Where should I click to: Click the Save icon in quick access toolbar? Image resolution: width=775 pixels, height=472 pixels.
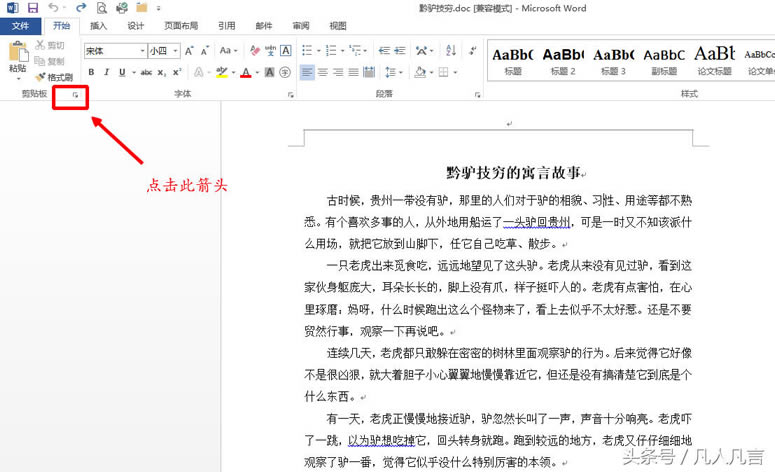coord(32,8)
